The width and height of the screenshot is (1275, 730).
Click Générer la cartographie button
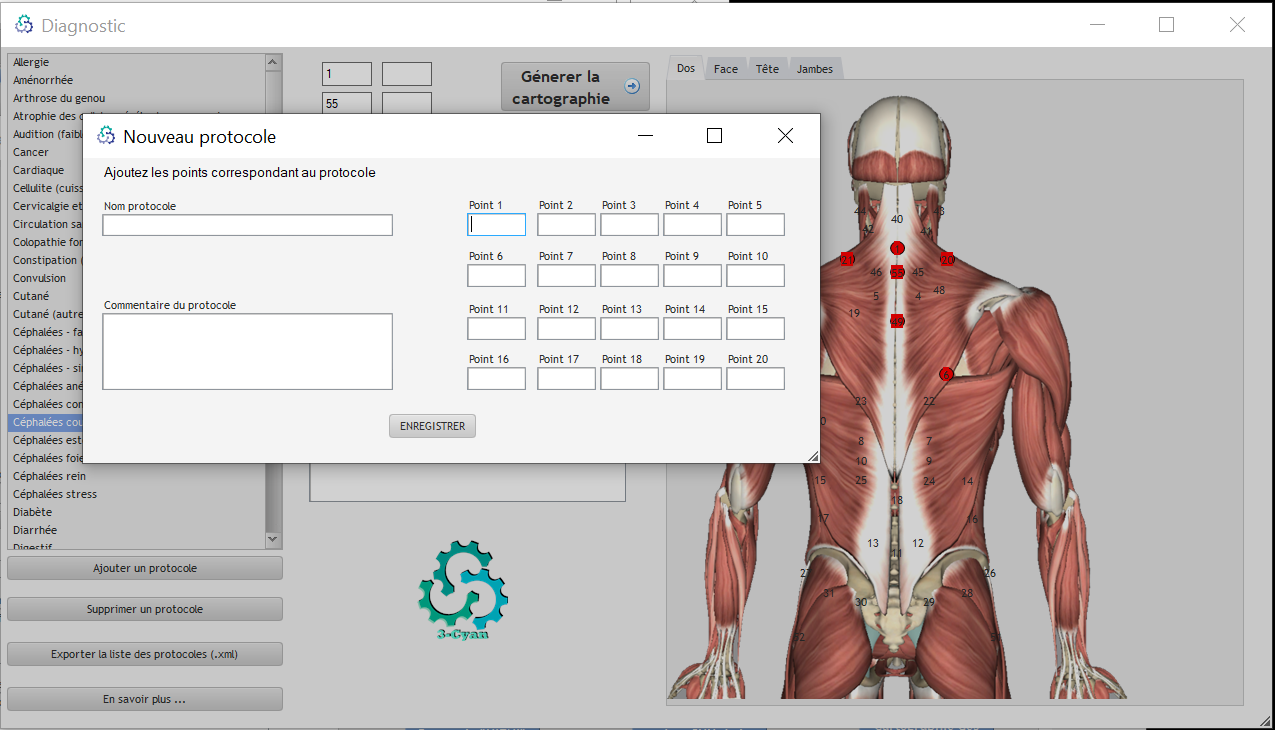pos(575,87)
